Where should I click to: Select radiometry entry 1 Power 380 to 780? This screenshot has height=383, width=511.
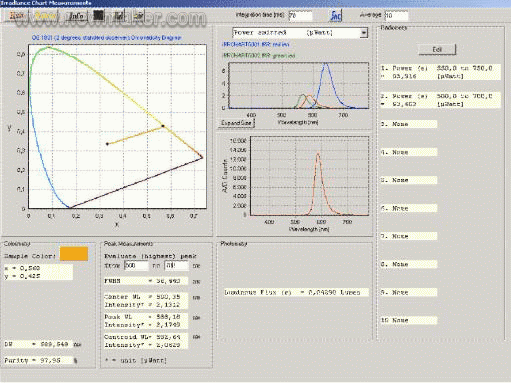click(x=440, y=72)
